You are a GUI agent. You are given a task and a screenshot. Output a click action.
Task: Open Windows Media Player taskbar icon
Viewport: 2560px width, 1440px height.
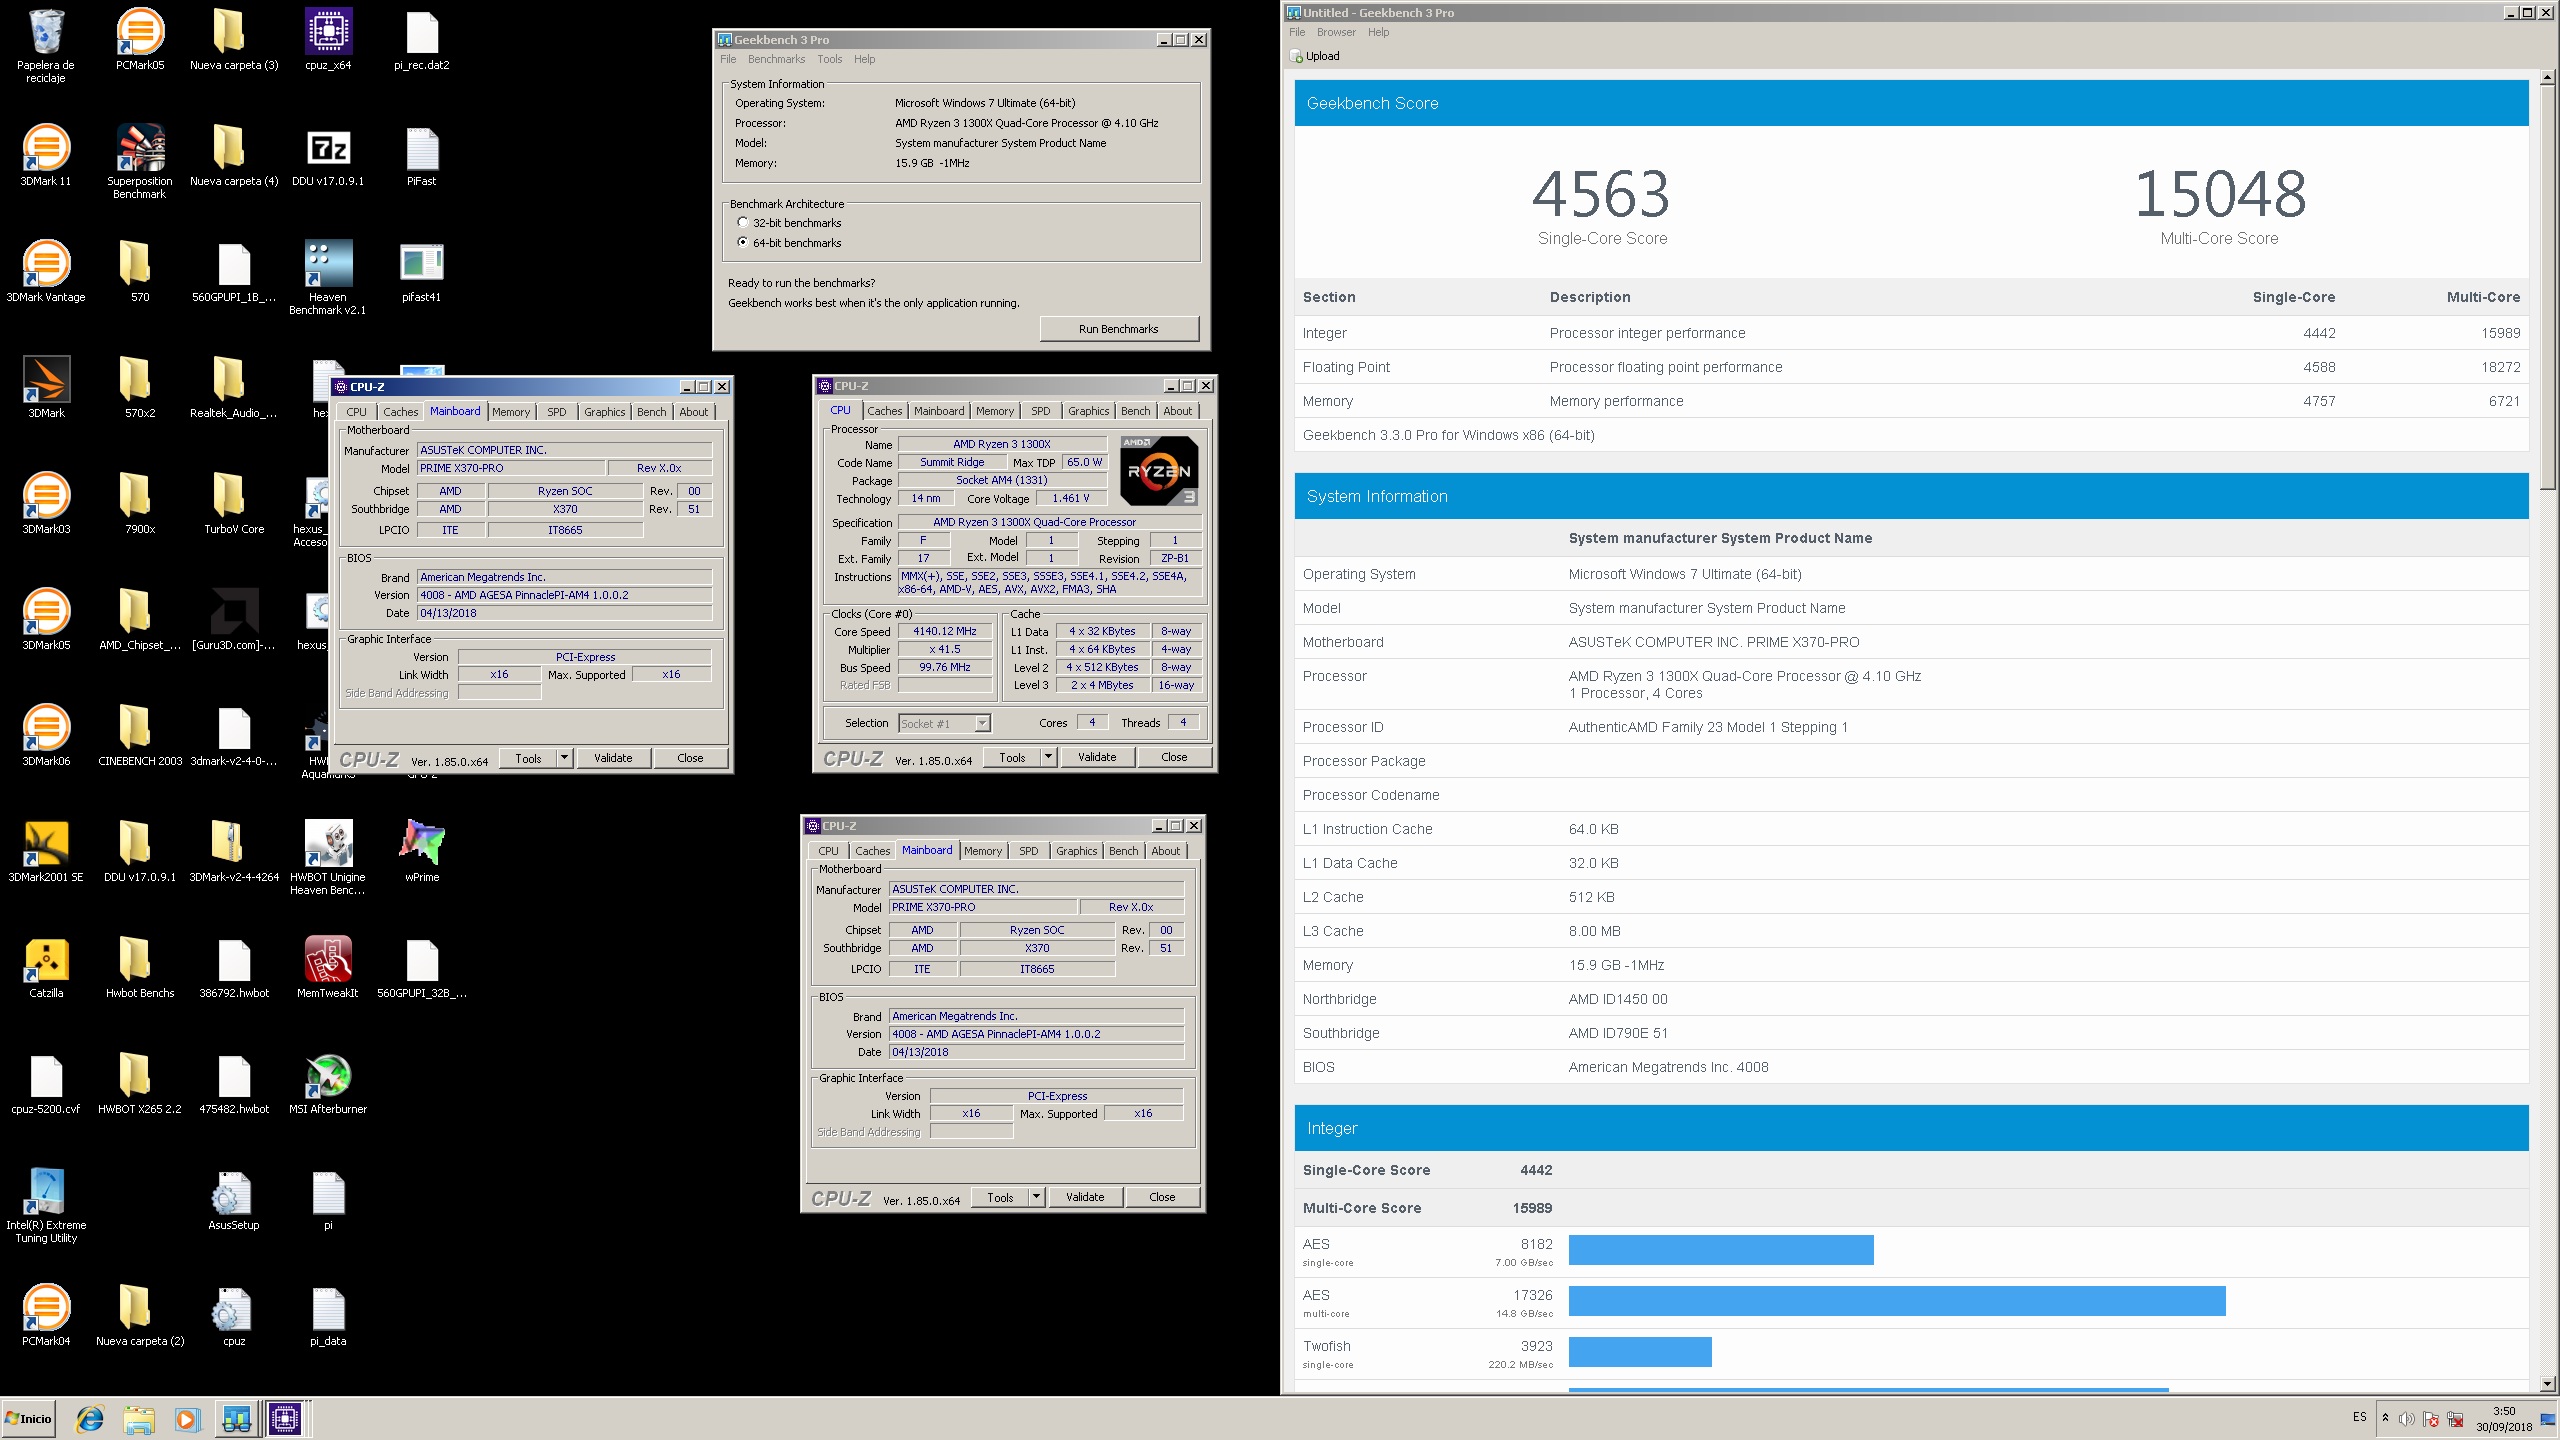pos(187,1419)
